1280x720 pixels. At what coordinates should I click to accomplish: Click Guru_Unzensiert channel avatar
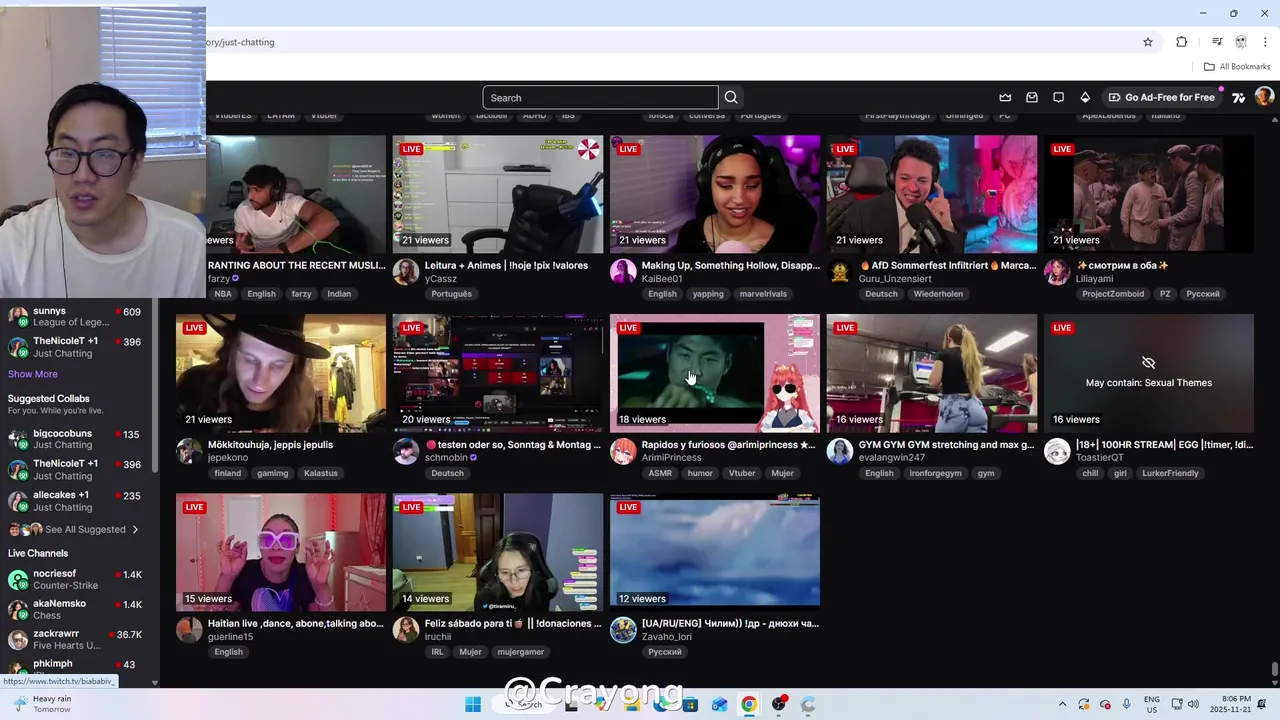pyautogui.click(x=840, y=272)
